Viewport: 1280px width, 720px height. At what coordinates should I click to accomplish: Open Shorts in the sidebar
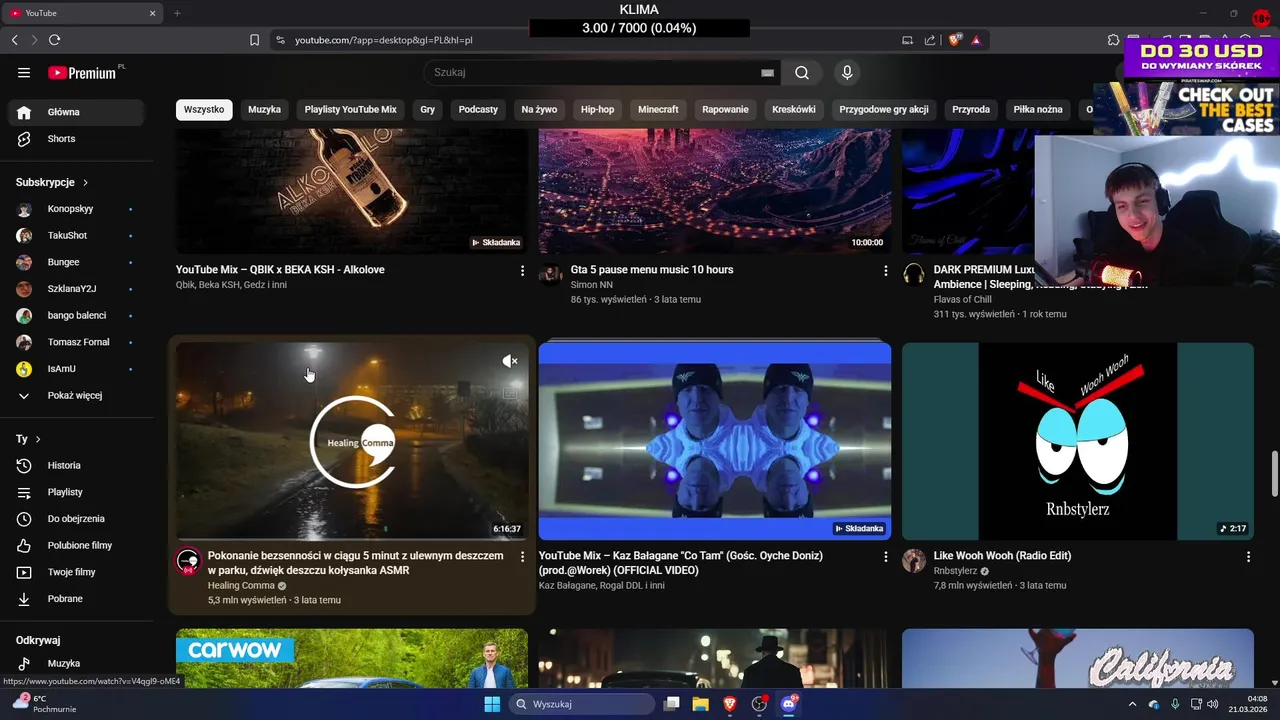77,139
